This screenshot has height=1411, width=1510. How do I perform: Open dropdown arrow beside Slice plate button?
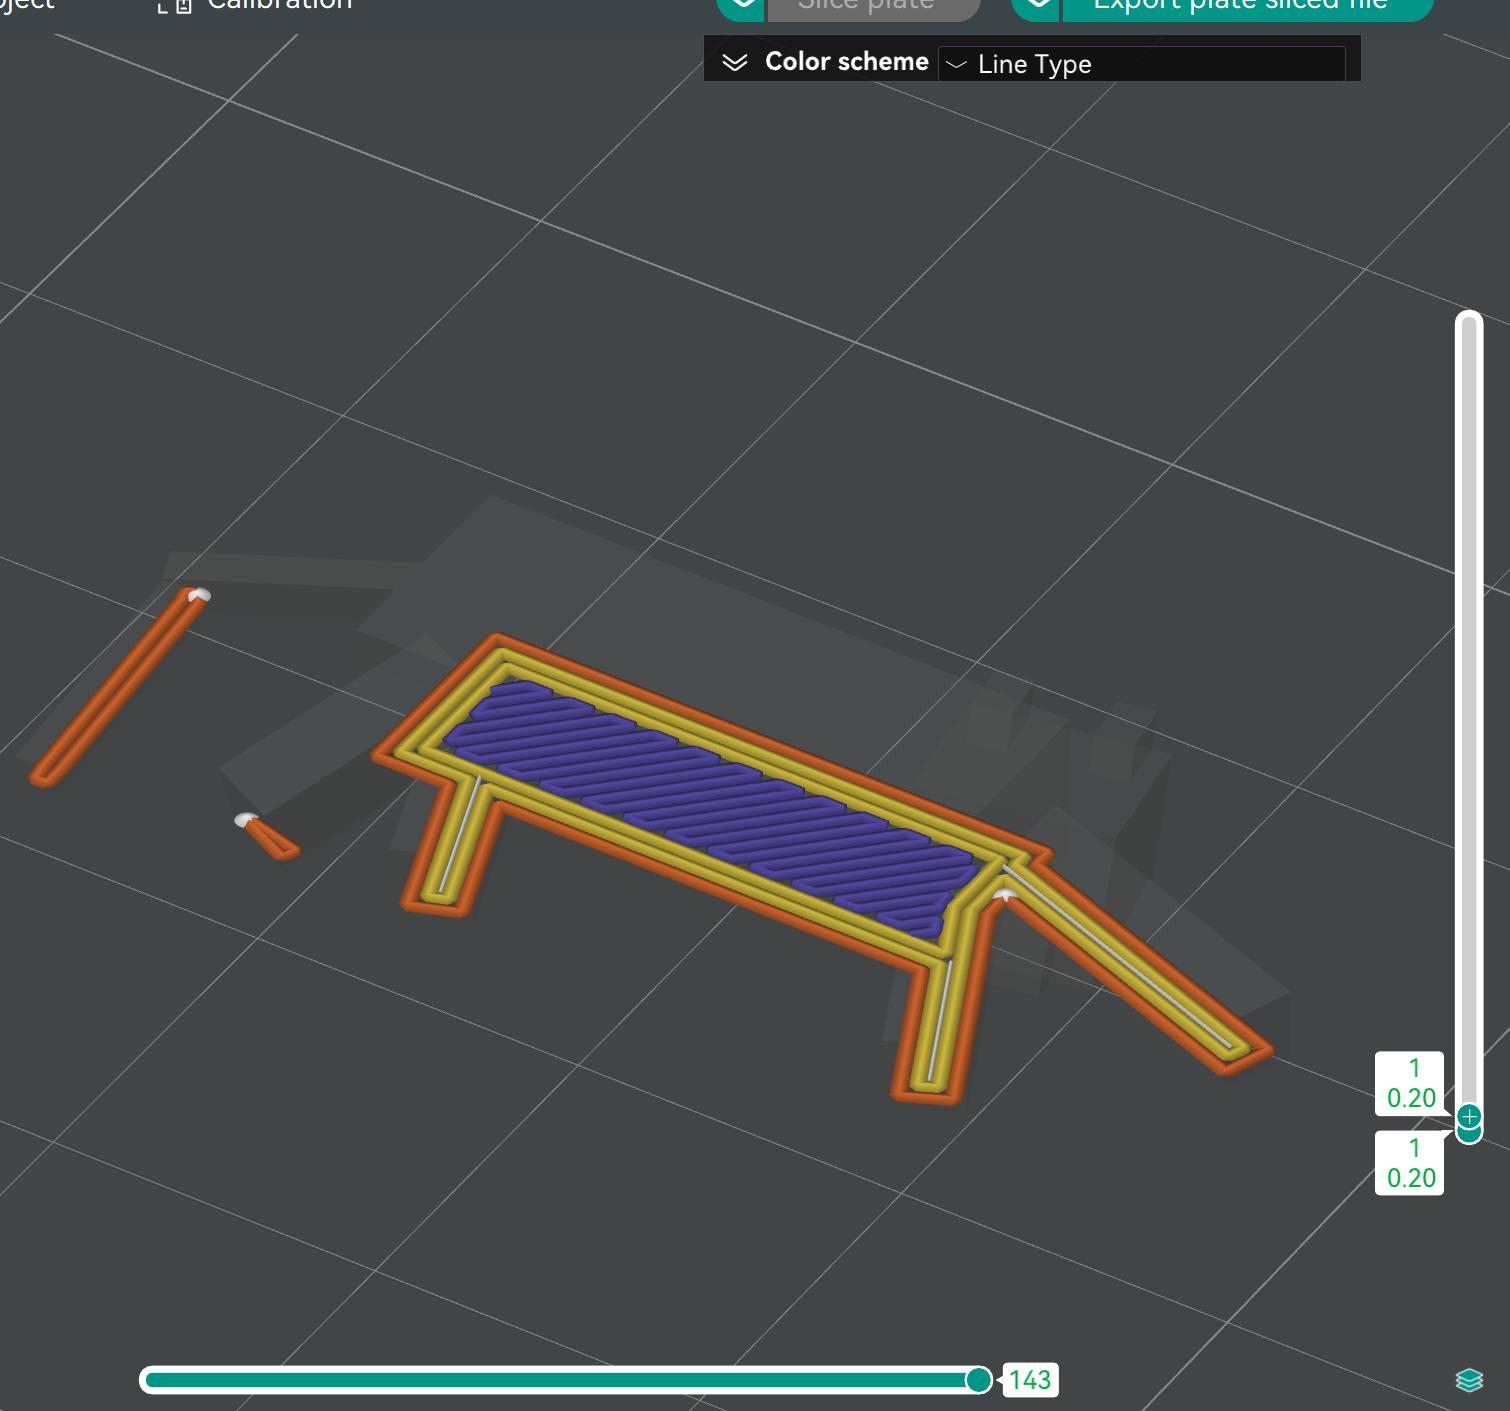(741, 6)
